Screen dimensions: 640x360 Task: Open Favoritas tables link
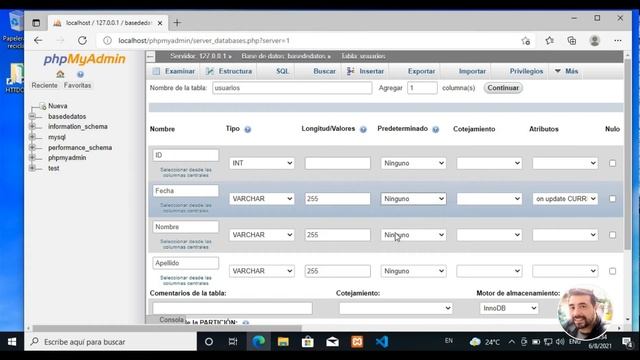coord(77,85)
